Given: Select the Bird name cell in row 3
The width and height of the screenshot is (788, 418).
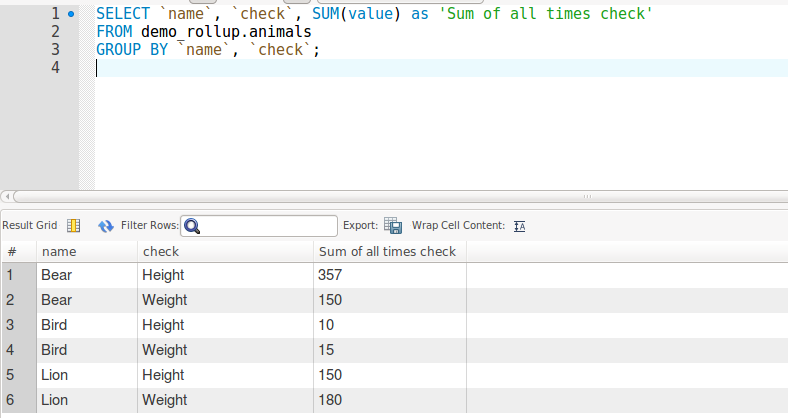Looking at the screenshot, I should click(x=88, y=325).
